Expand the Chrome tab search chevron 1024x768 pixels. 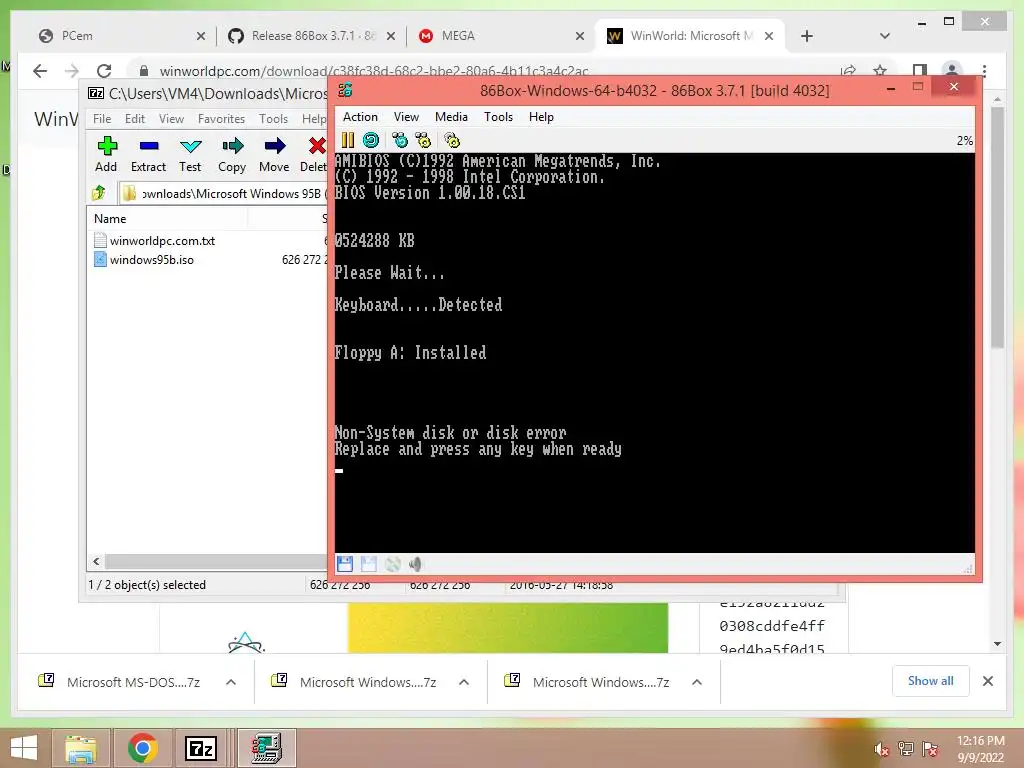click(x=885, y=36)
